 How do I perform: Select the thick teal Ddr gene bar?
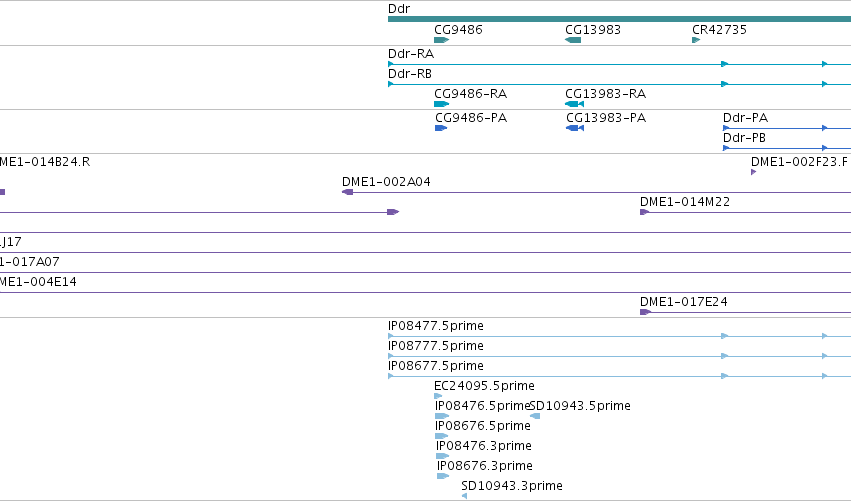point(619,20)
